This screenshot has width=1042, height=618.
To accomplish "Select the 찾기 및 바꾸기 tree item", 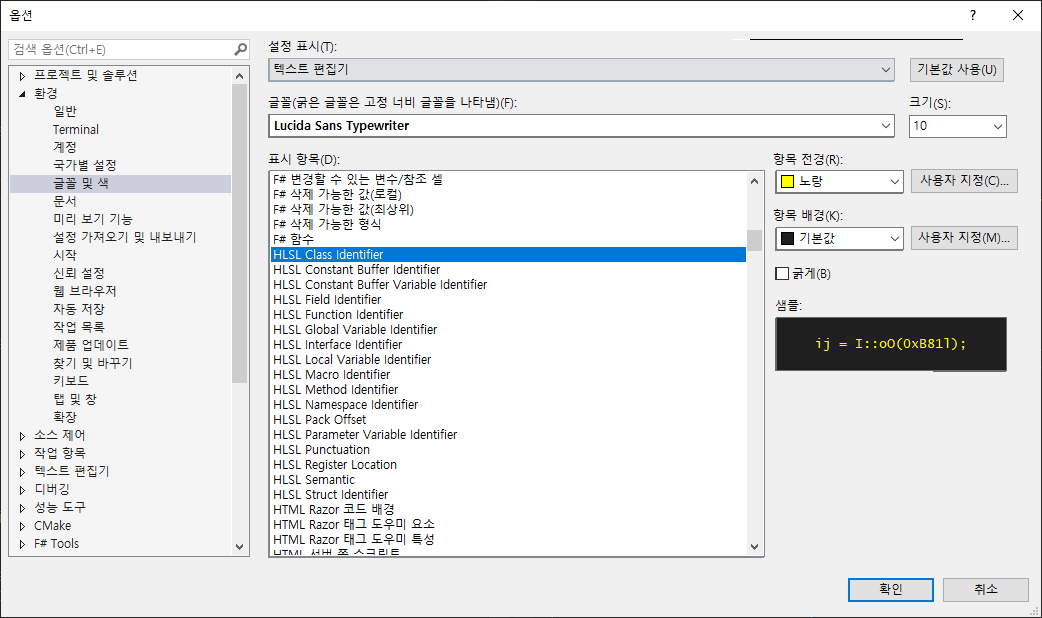I will (93, 363).
